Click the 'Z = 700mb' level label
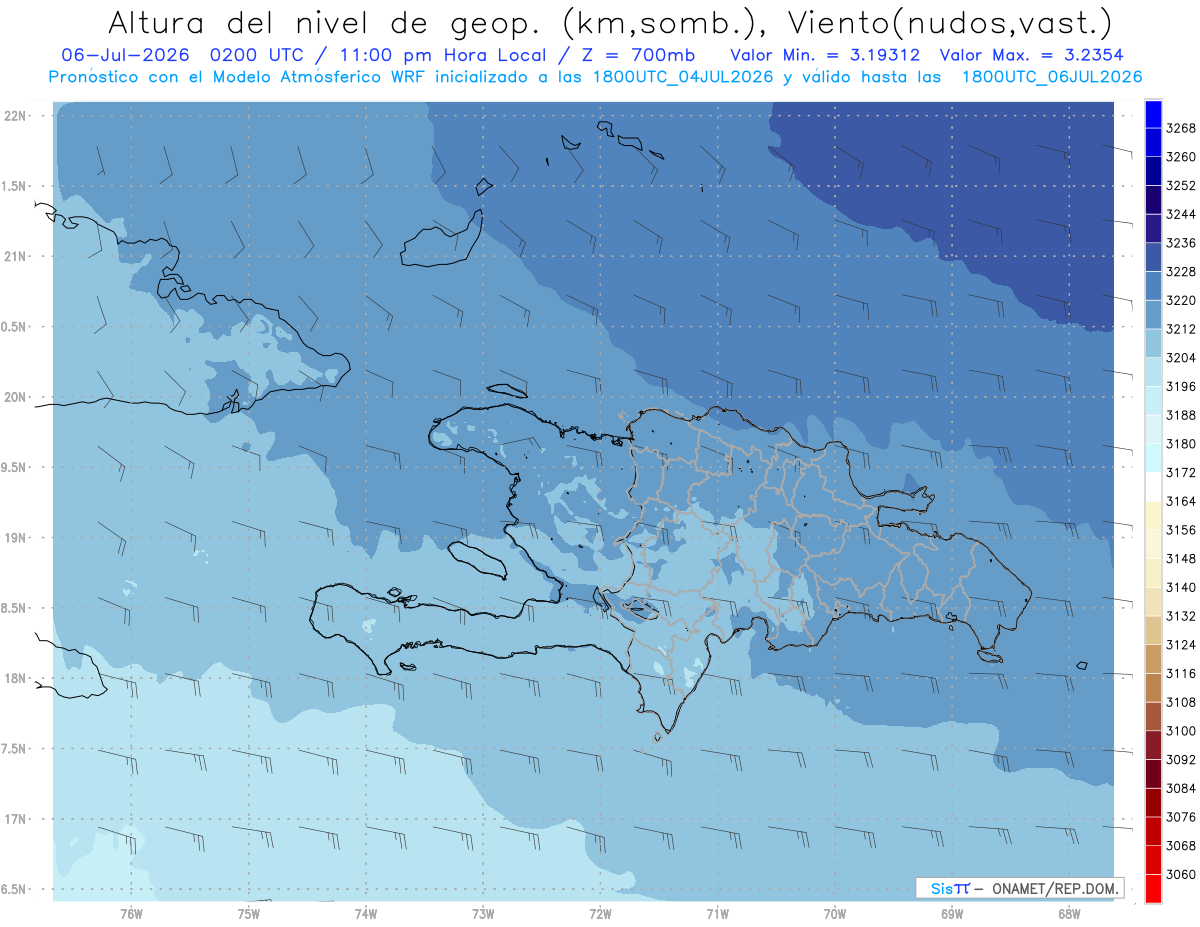The height and width of the screenshot is (927, 1200). [x=638, y=56]
